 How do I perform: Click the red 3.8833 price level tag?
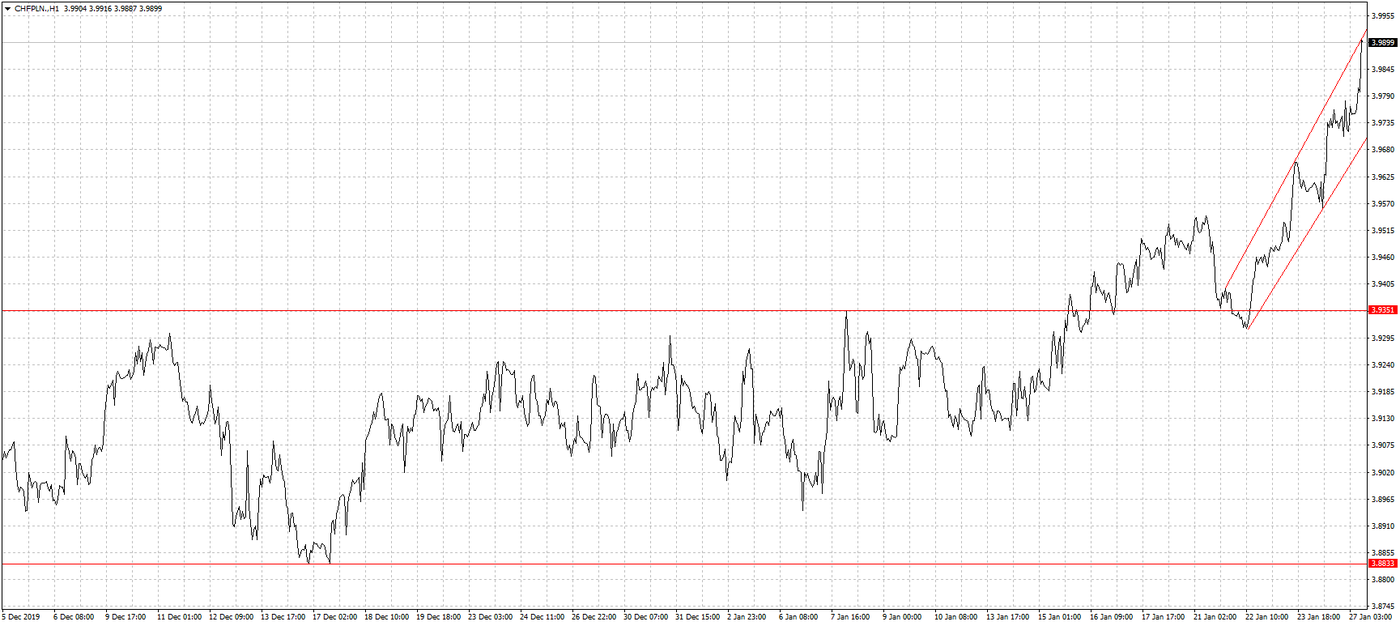coord(1383,564)
